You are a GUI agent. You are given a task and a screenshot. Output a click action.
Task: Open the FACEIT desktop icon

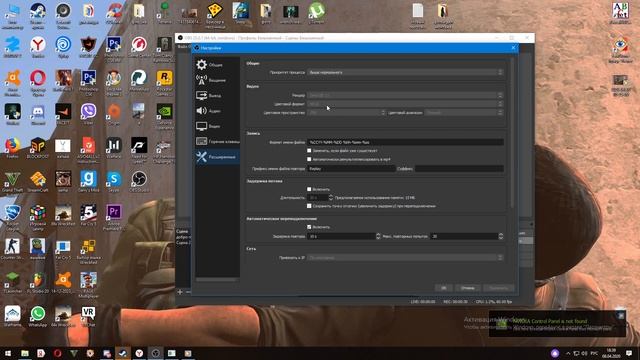pyautogui.click(x=63, y=114)
